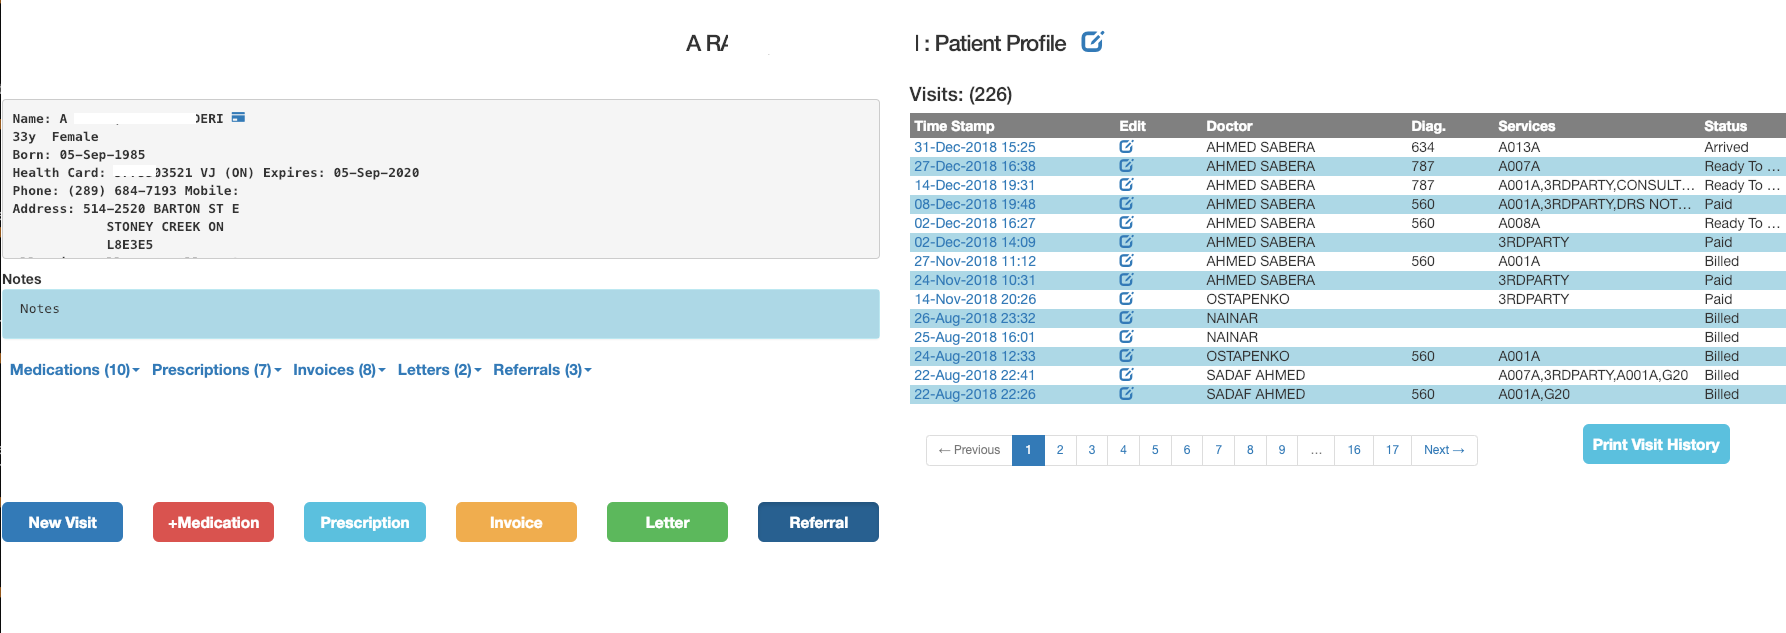The image size is (1786, 633).
Task: Edit the 31-Dec-2018 15:25 visit
Action: pyautogui.click(x=1126, y=147)
